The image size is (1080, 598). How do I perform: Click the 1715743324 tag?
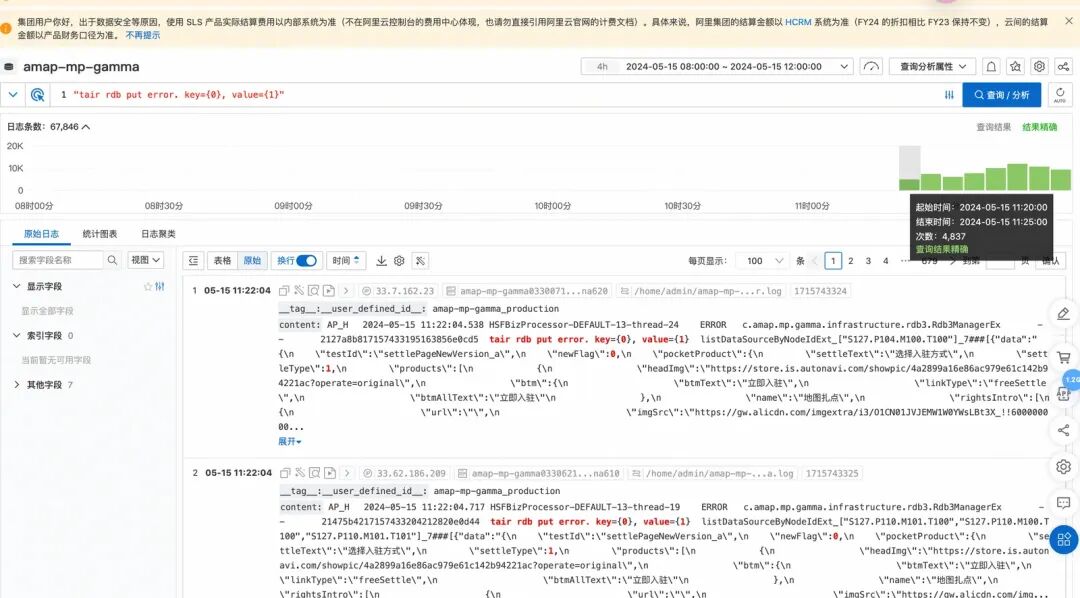pyautogui.click(x=820, y=291)
